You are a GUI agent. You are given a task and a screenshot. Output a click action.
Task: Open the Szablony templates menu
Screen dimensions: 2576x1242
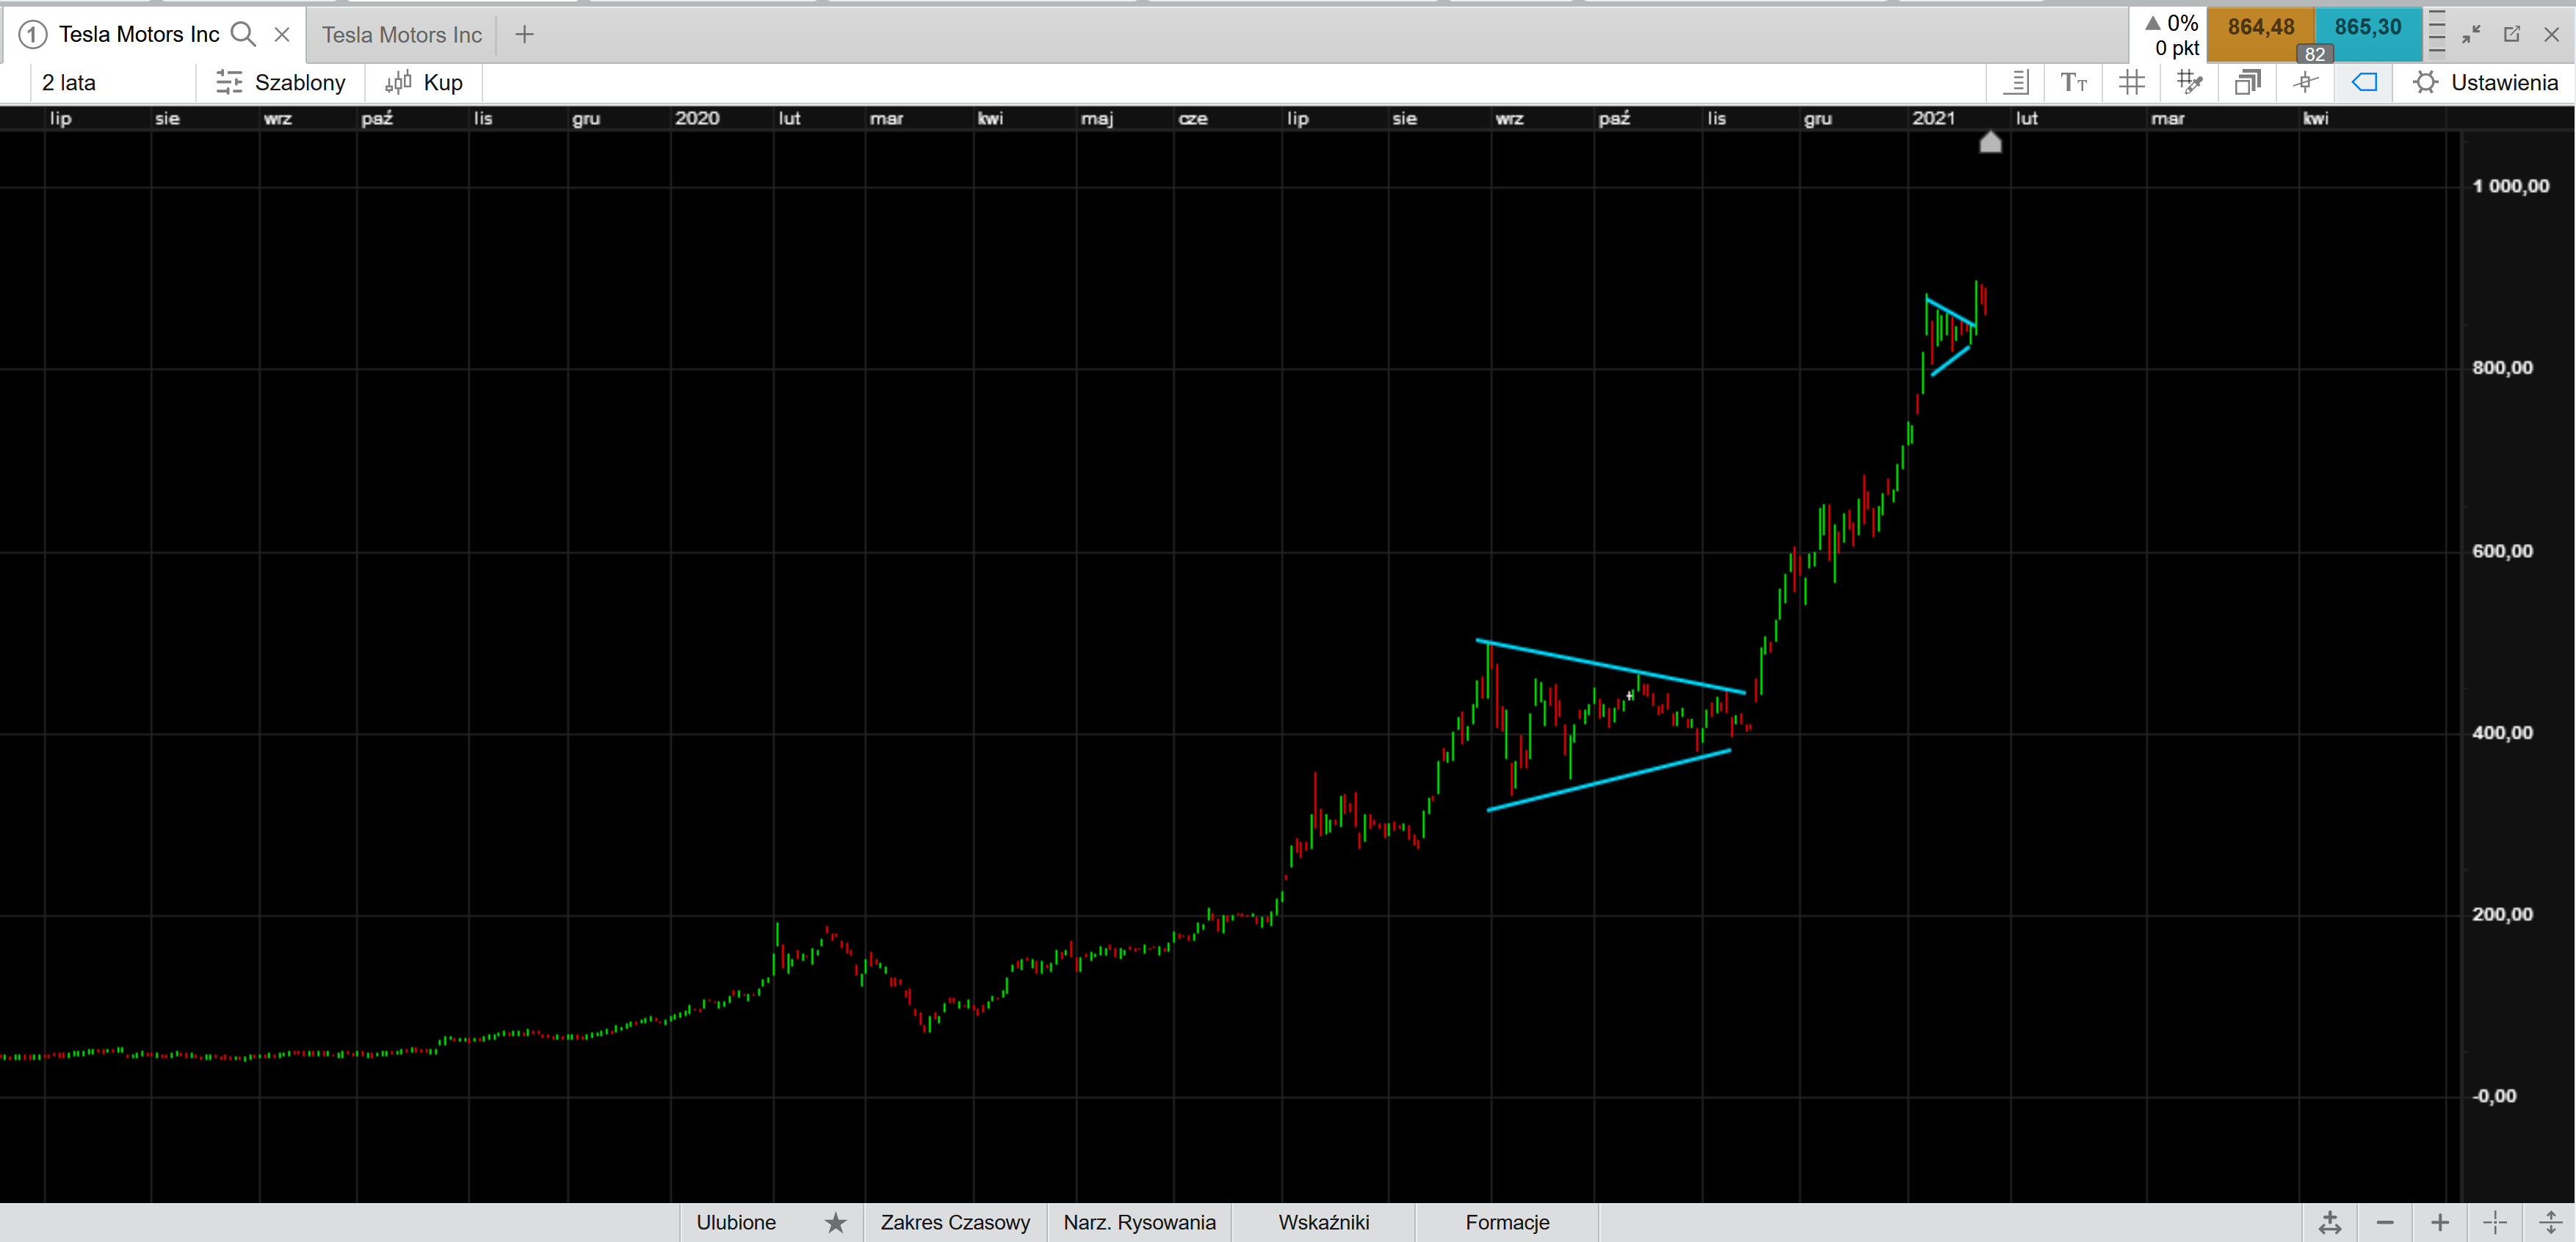[281, 82]
